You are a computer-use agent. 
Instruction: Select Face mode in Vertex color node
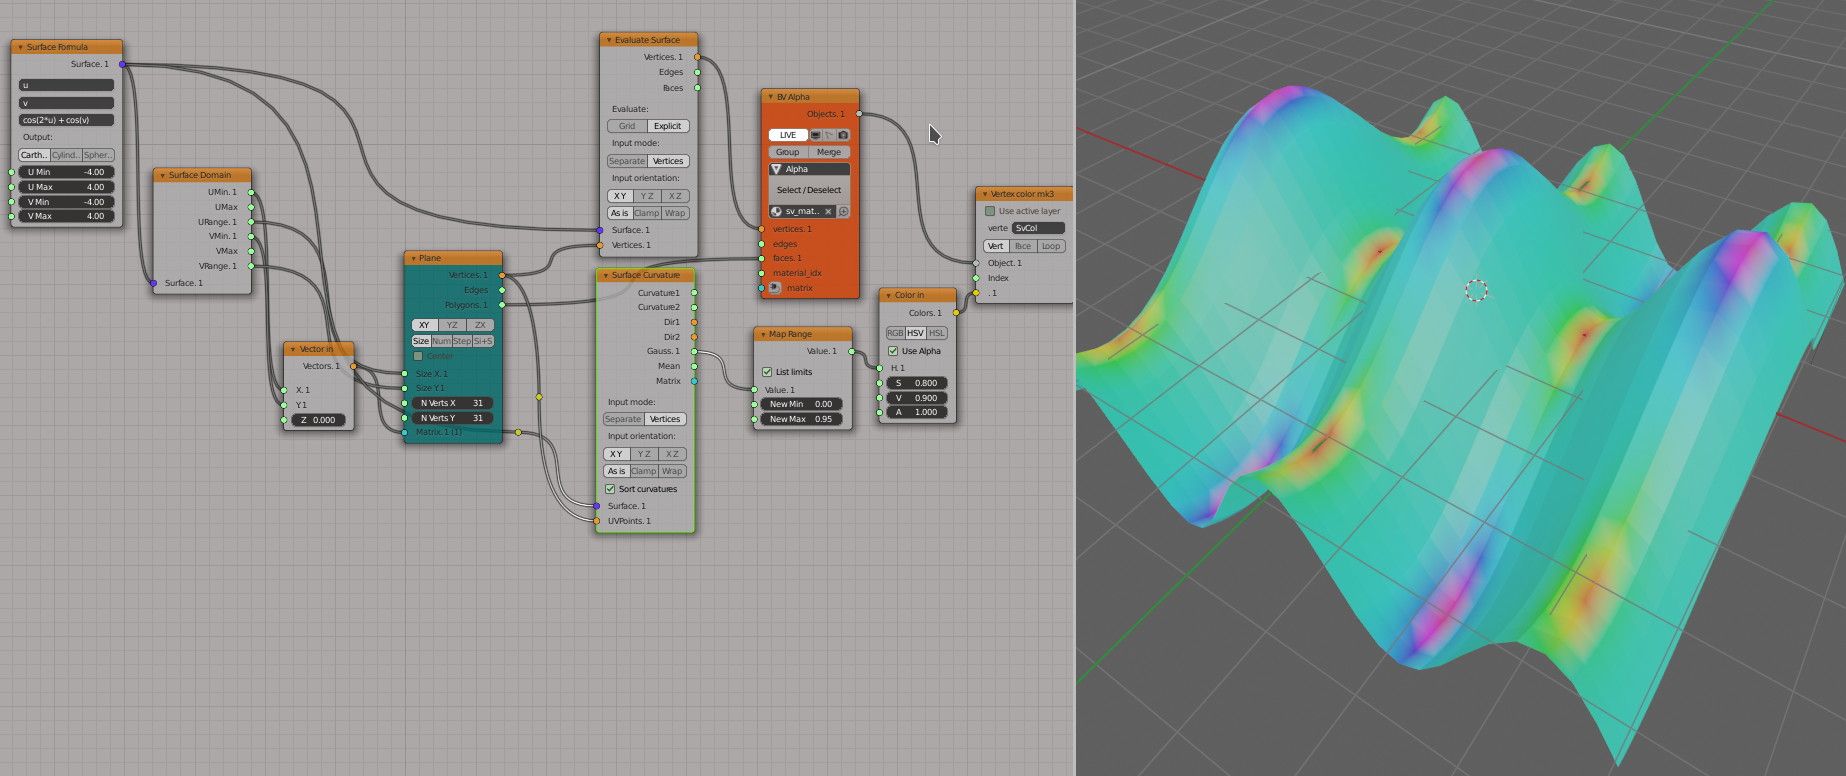[1023, 246]
